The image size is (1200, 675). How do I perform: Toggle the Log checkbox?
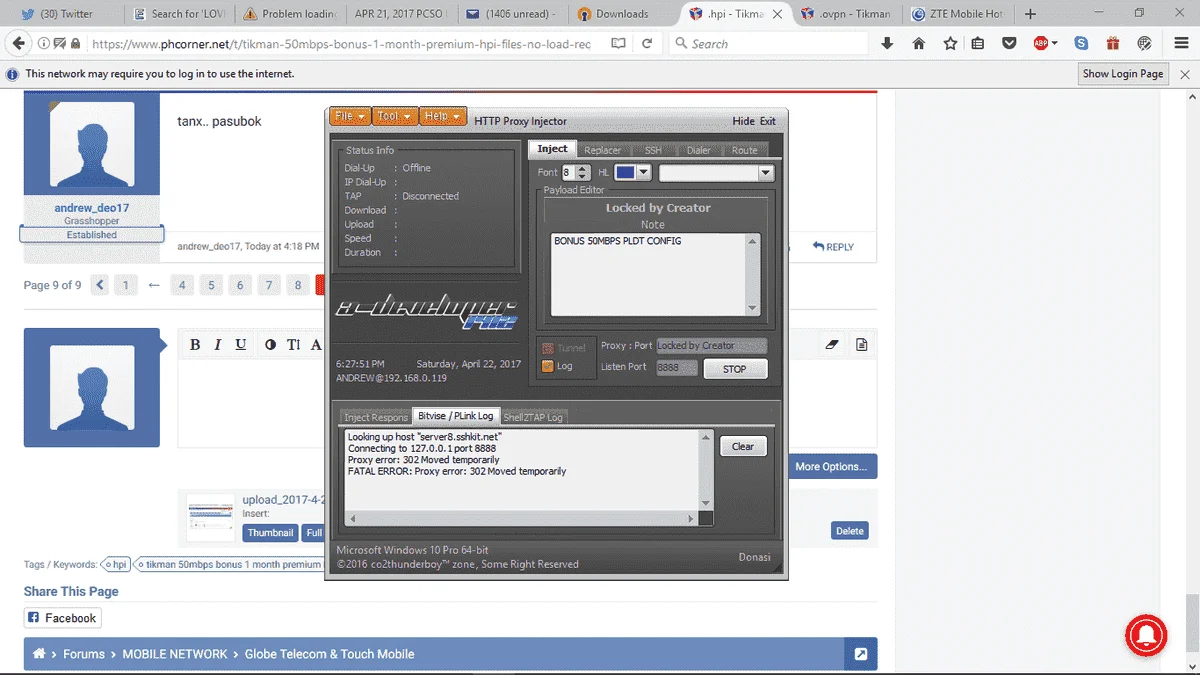(547, 366)
